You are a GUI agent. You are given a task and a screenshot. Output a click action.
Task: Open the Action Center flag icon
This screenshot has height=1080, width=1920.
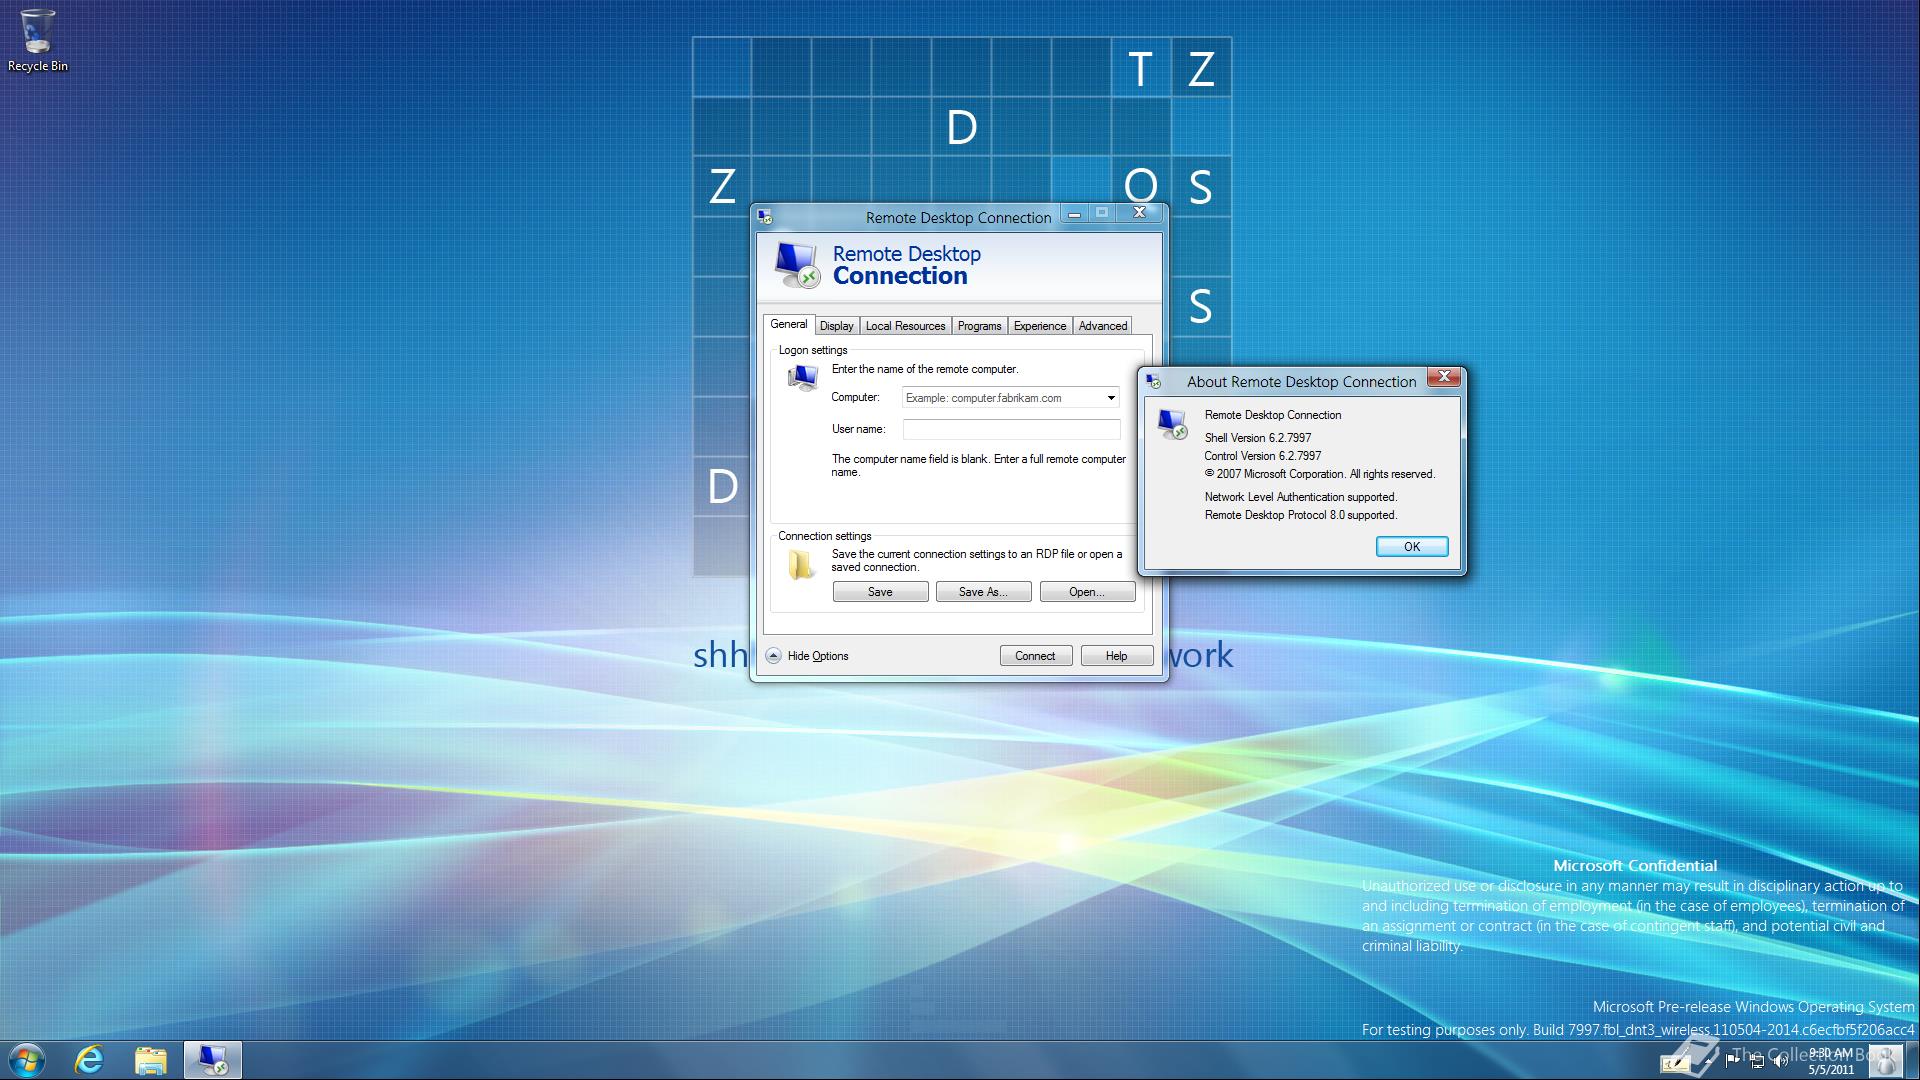(1733, 1061)
